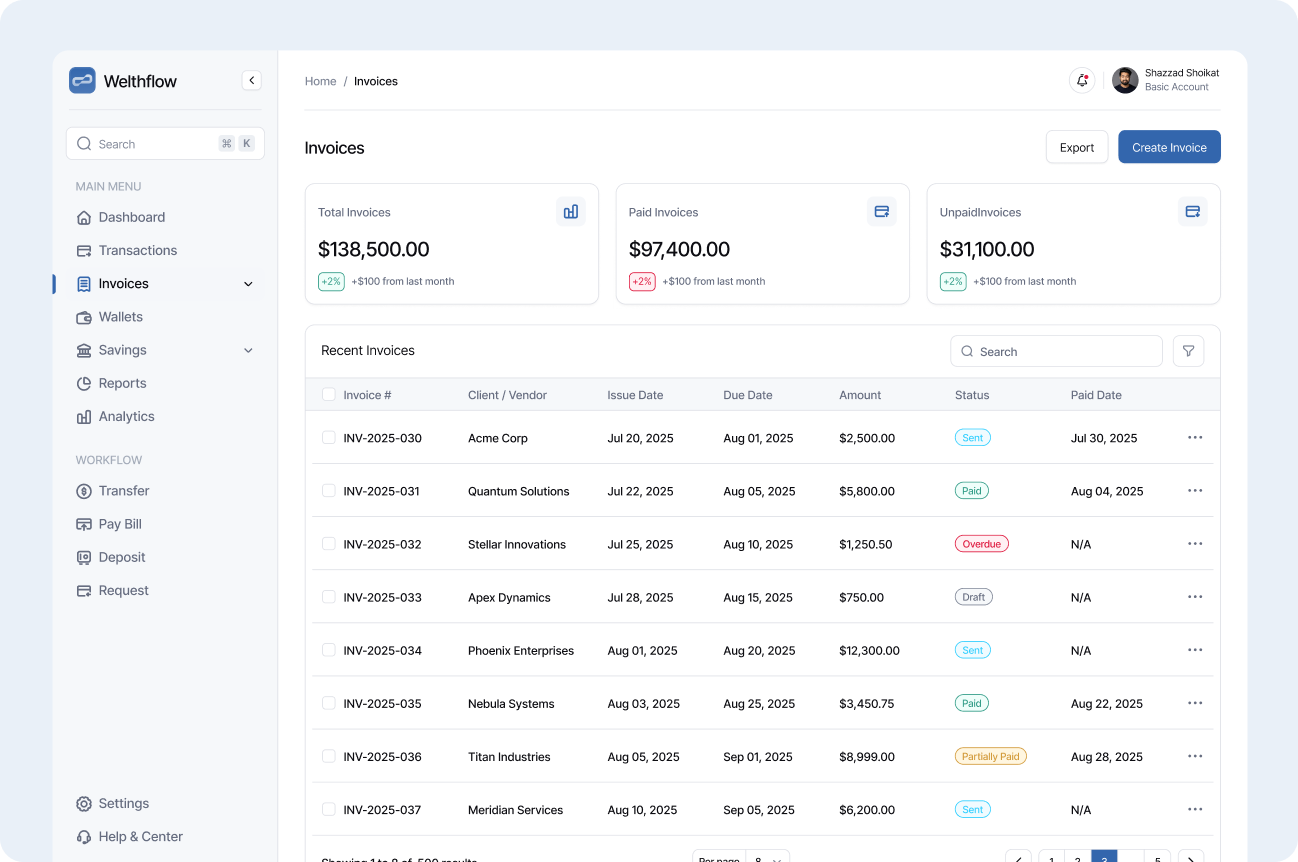The height and width of the screenshot is (862, 1298).
Task: Click Shazzad Shoikat's profile avatar
Action: click(x=1125, y=80)
